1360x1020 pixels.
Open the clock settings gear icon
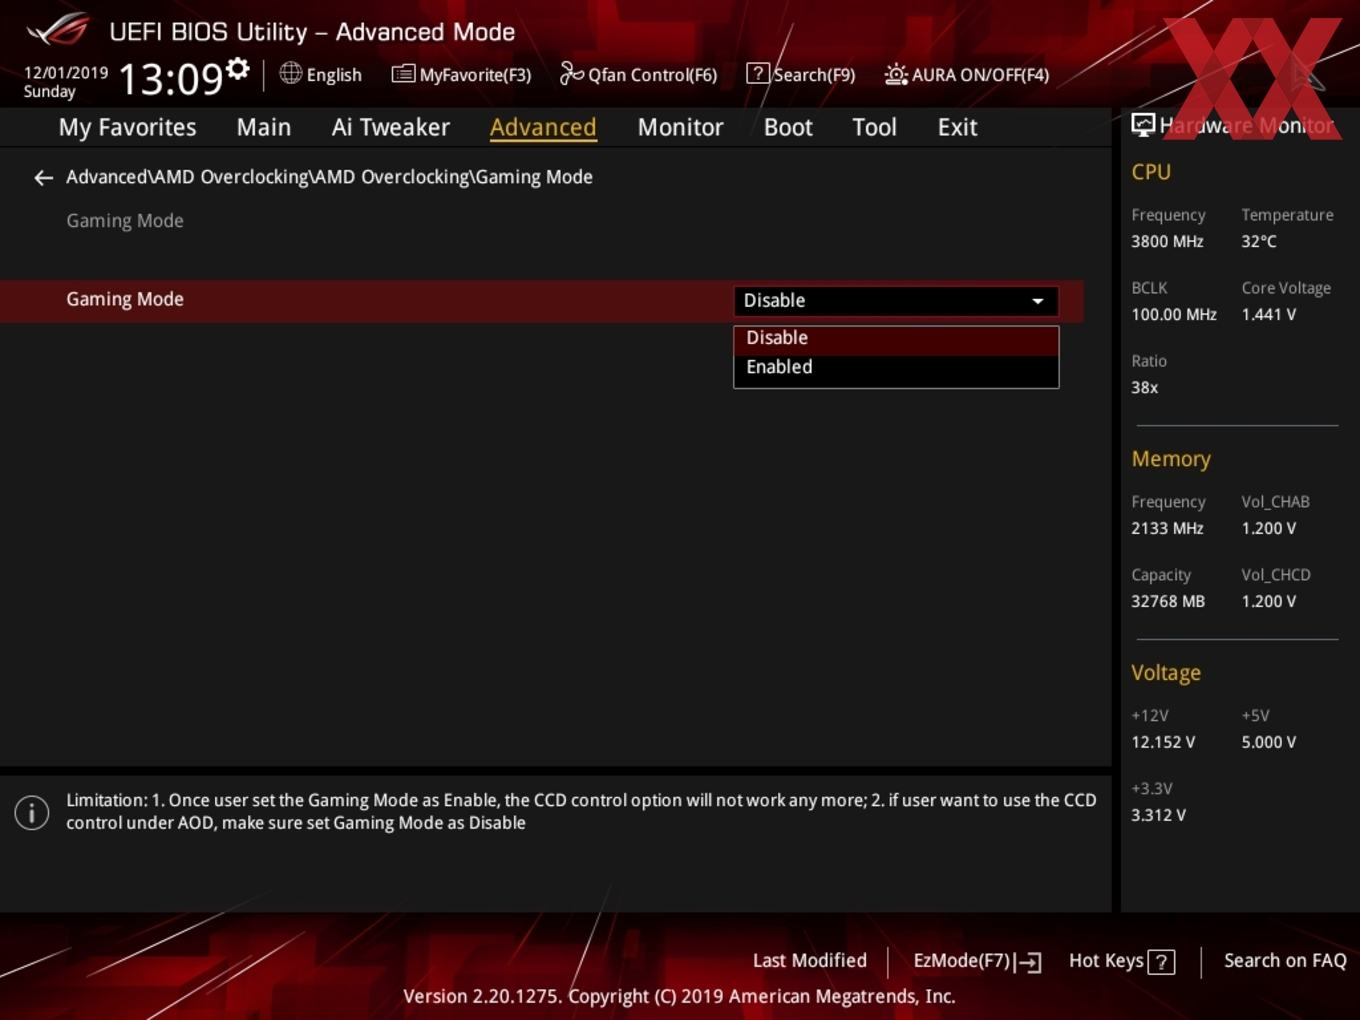pyautogui.click(x=238, y=68)
